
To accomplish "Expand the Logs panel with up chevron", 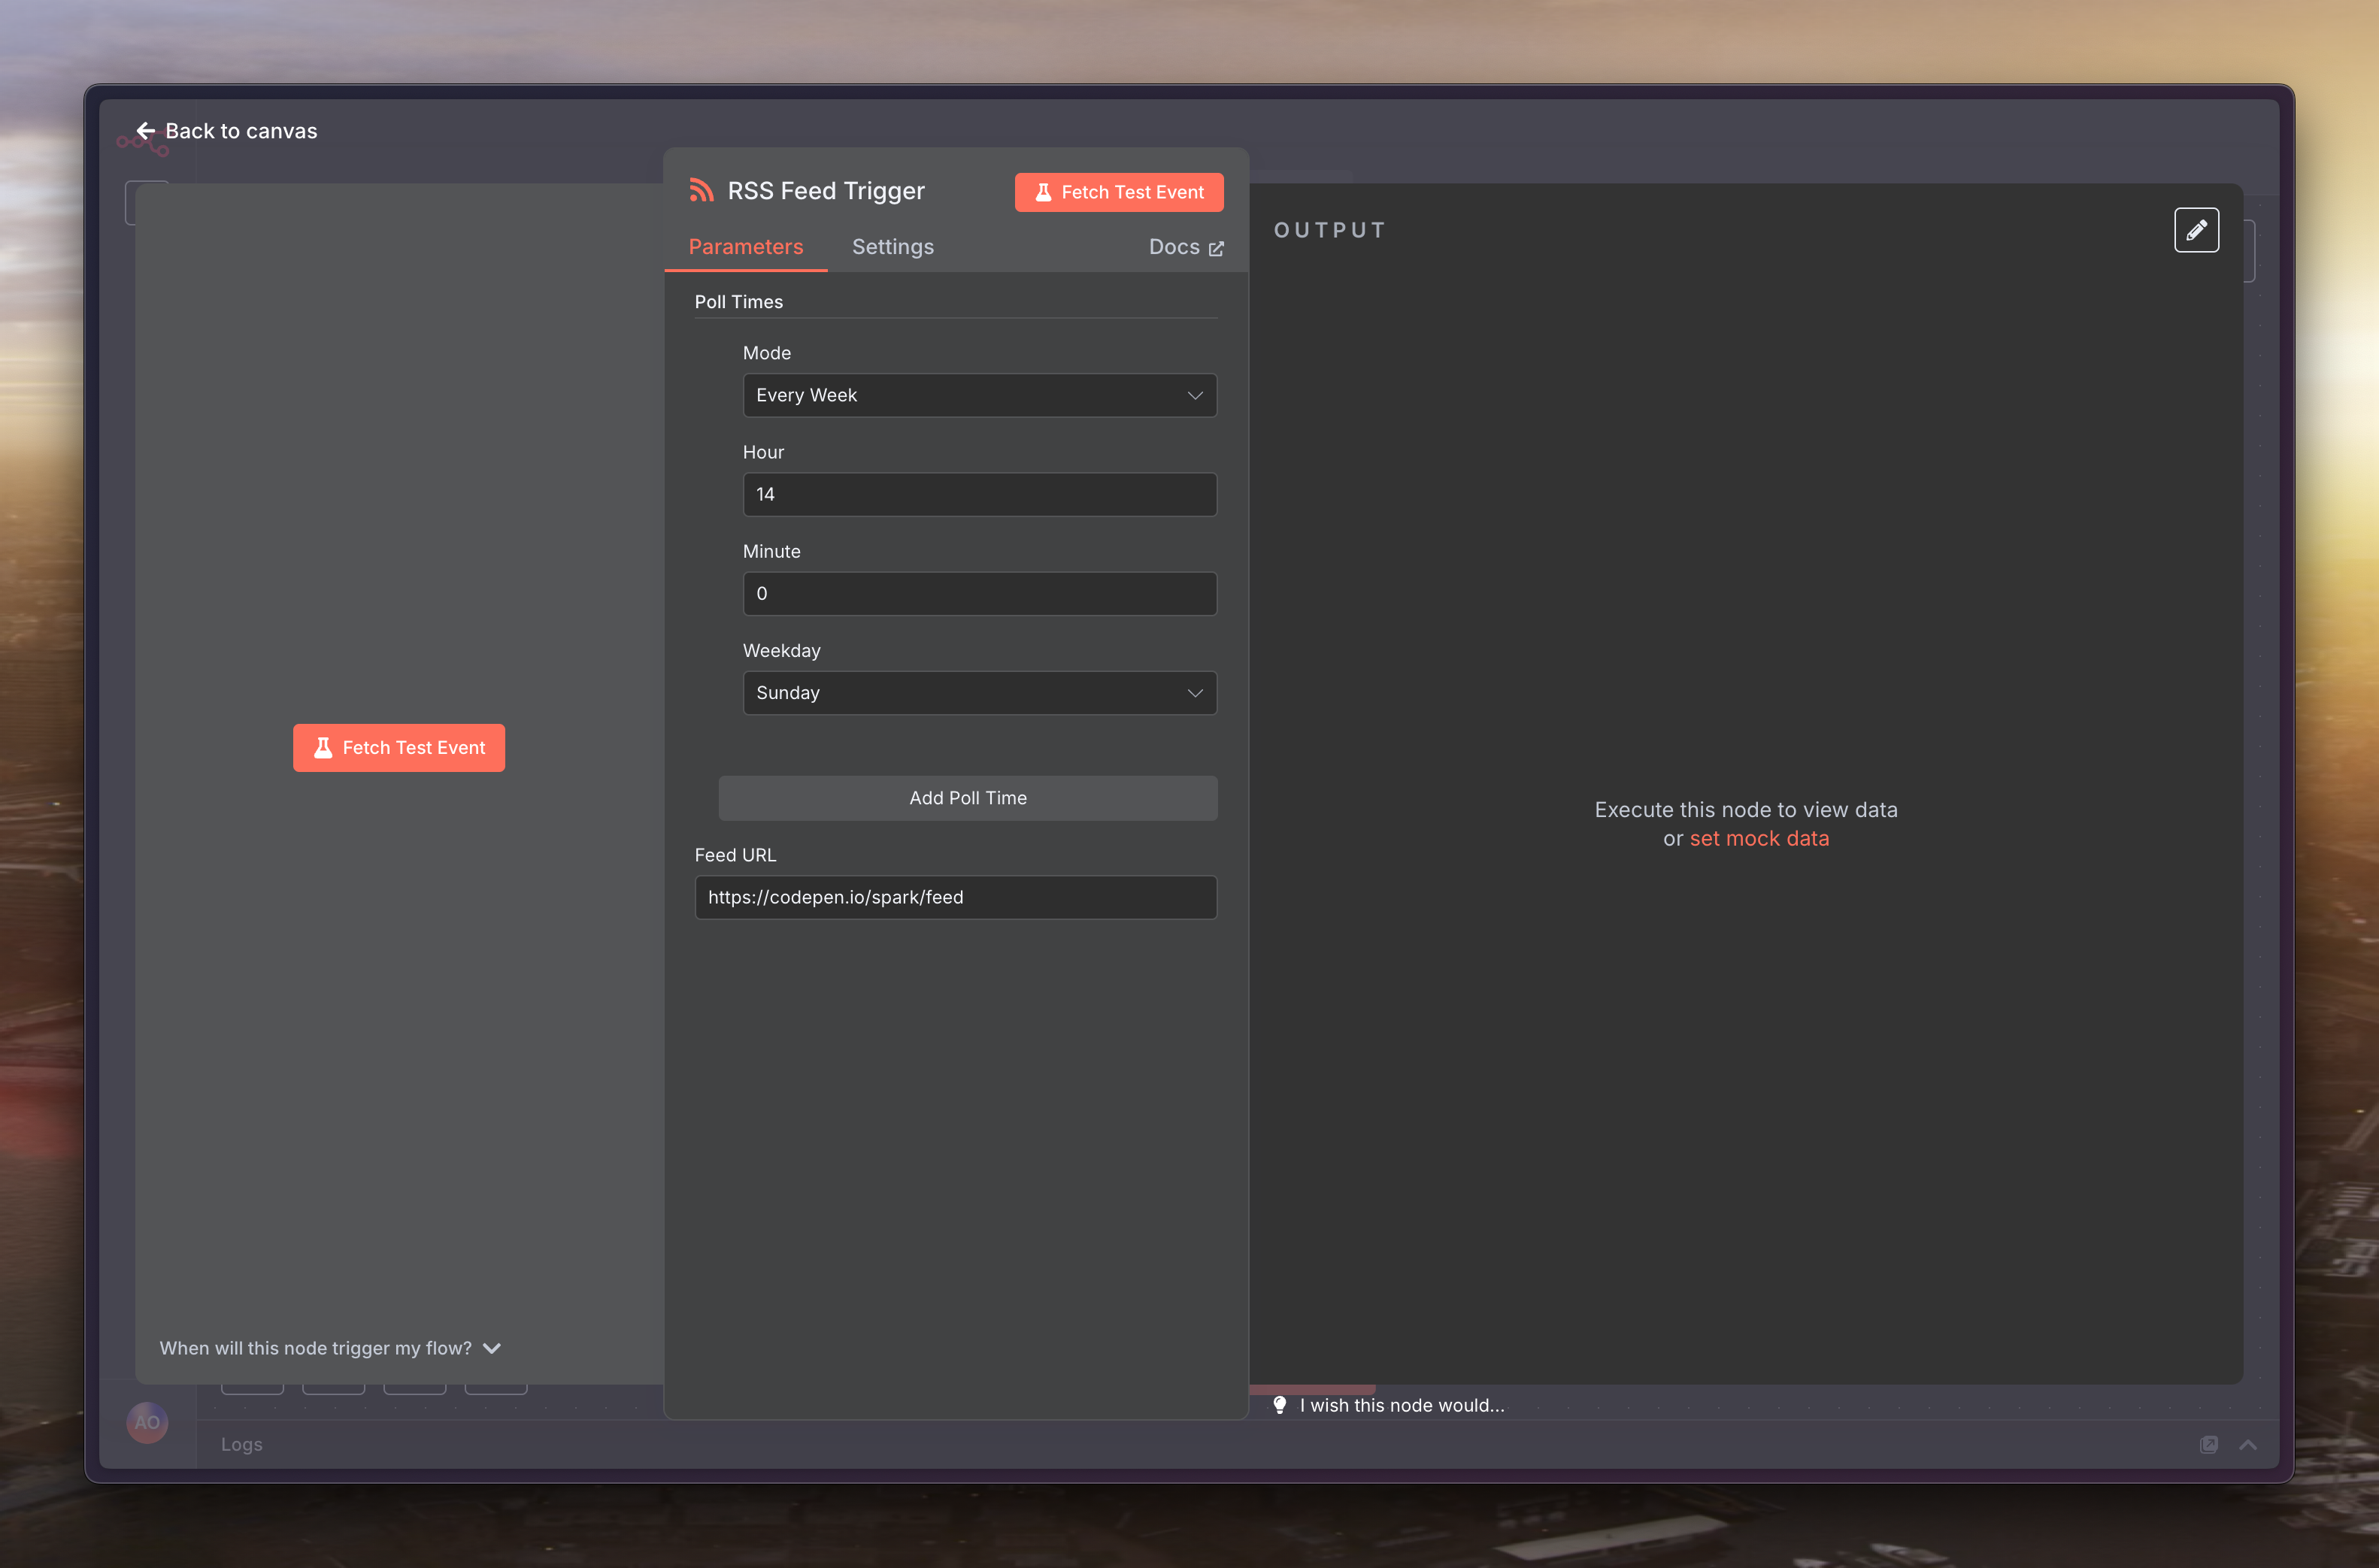I will (x=2248, y=1444).
